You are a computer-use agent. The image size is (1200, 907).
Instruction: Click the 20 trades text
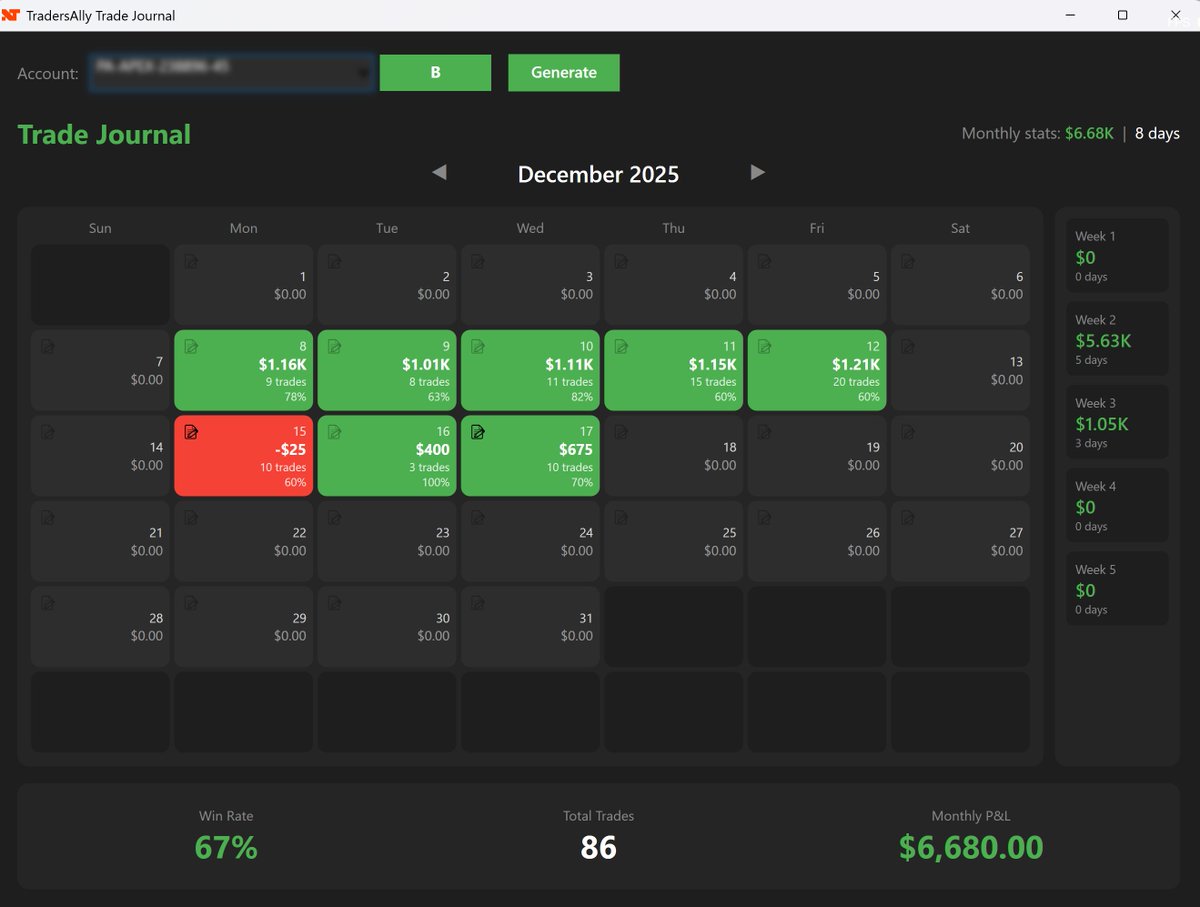point(856,382)
